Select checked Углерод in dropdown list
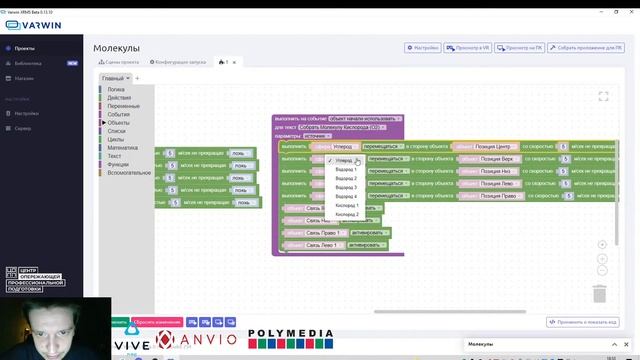 344,160
